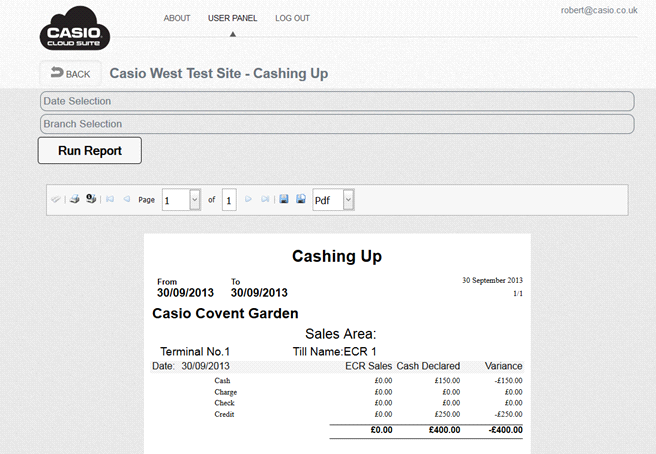The width and height of the screenshot is (656, 454).
Task: Click the Run Report button
Action: tap(90, 151)
